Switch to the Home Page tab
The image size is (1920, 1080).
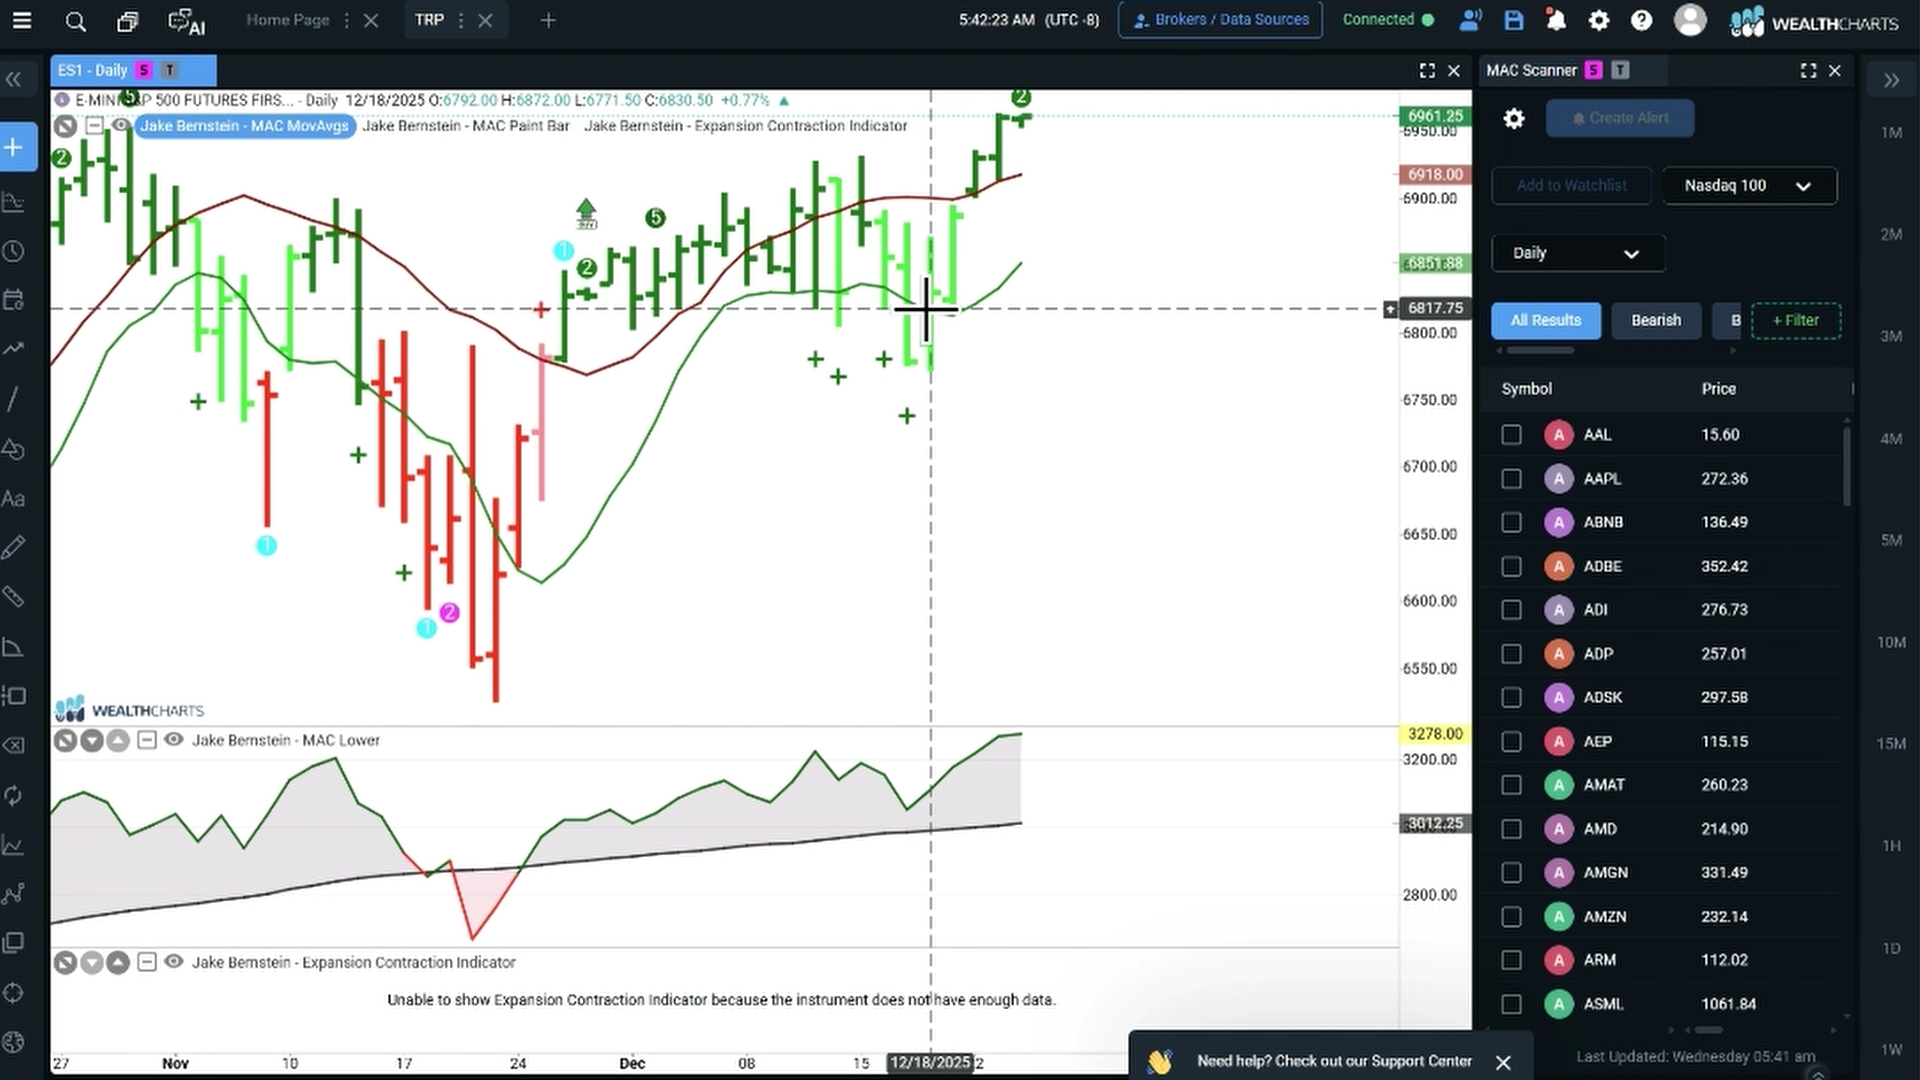point(287,20)
